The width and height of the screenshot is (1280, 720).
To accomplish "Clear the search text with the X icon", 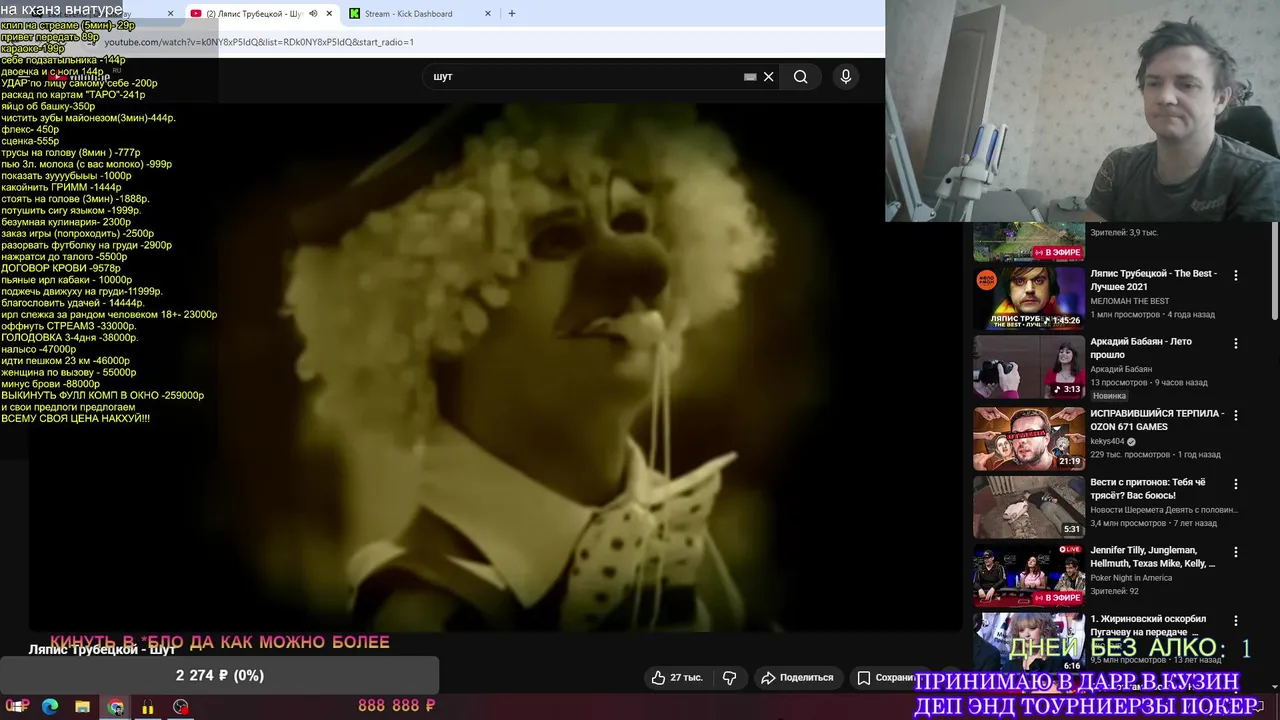I will tap(768, 77).
